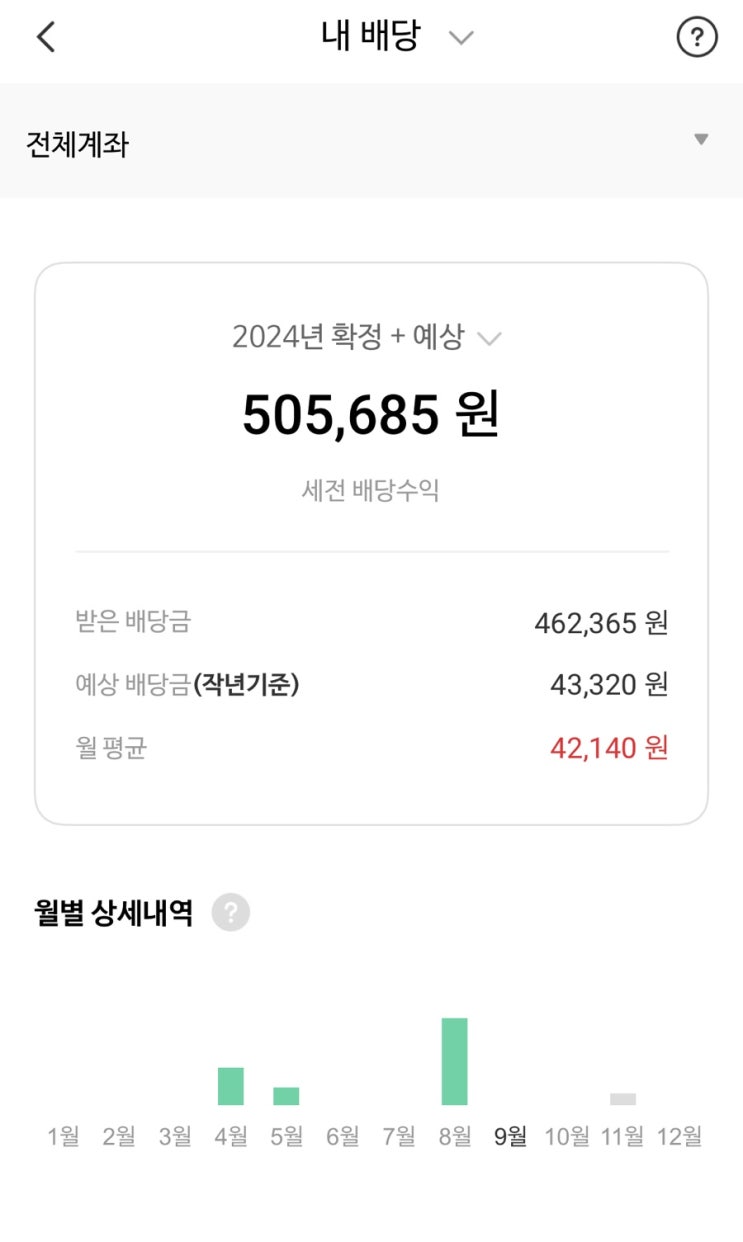This screenshot has height=1242, width=743.
Task: Choose the 12월 month label
Action: coord(679,1136)
